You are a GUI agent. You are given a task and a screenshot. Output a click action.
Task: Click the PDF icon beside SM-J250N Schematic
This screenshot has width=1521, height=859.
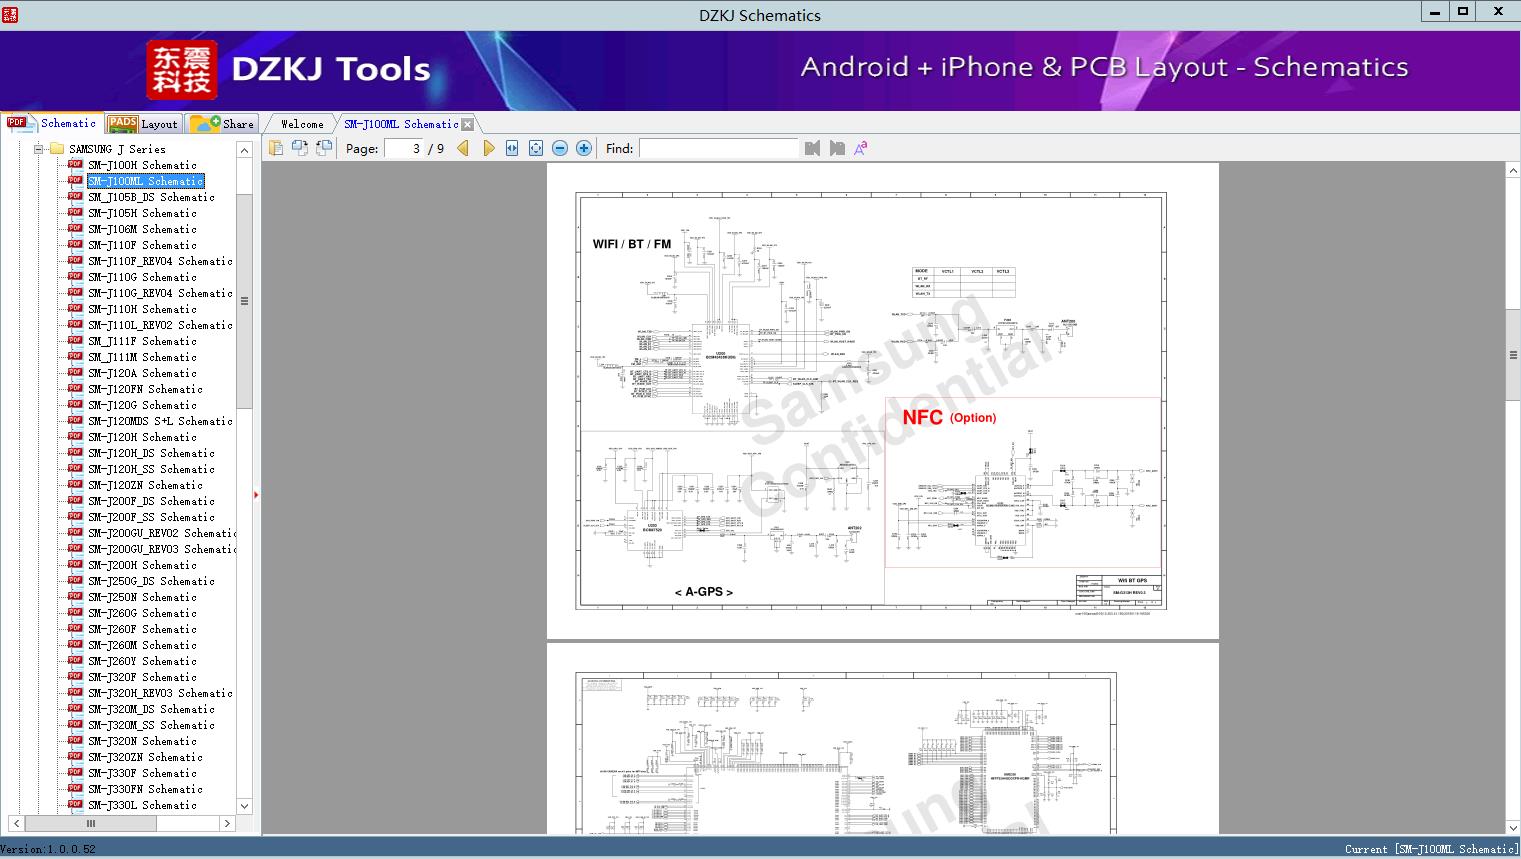point(75,597)
